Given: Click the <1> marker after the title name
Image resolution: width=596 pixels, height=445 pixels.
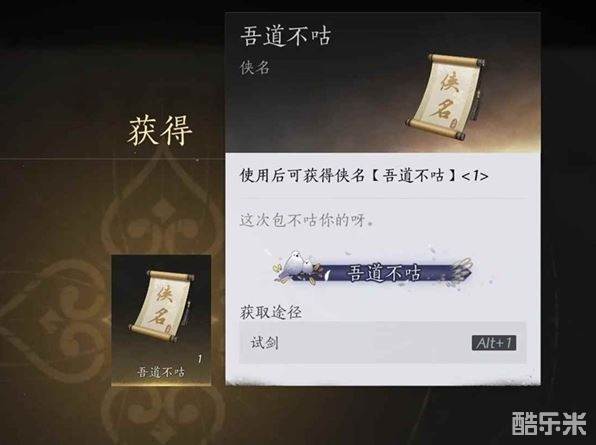Looking at the screenshot, I should click(x=474, y=176).
